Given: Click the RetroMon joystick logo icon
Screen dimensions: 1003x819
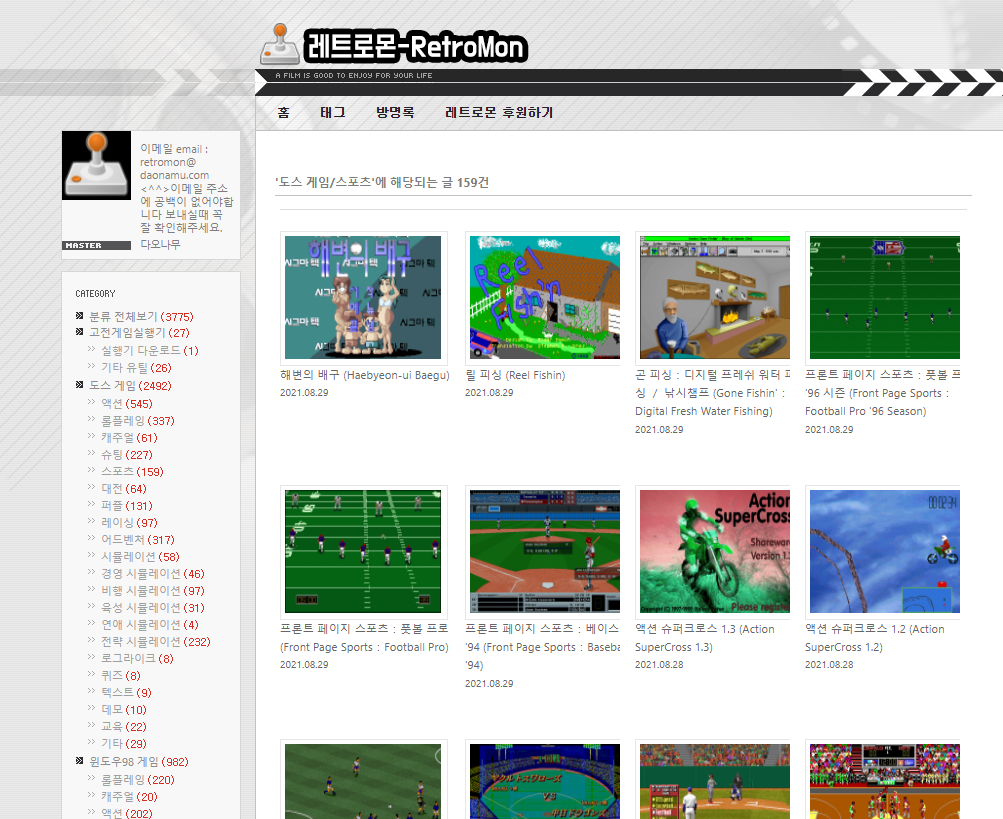Looking at the screenshot, I should coord(280,44).
